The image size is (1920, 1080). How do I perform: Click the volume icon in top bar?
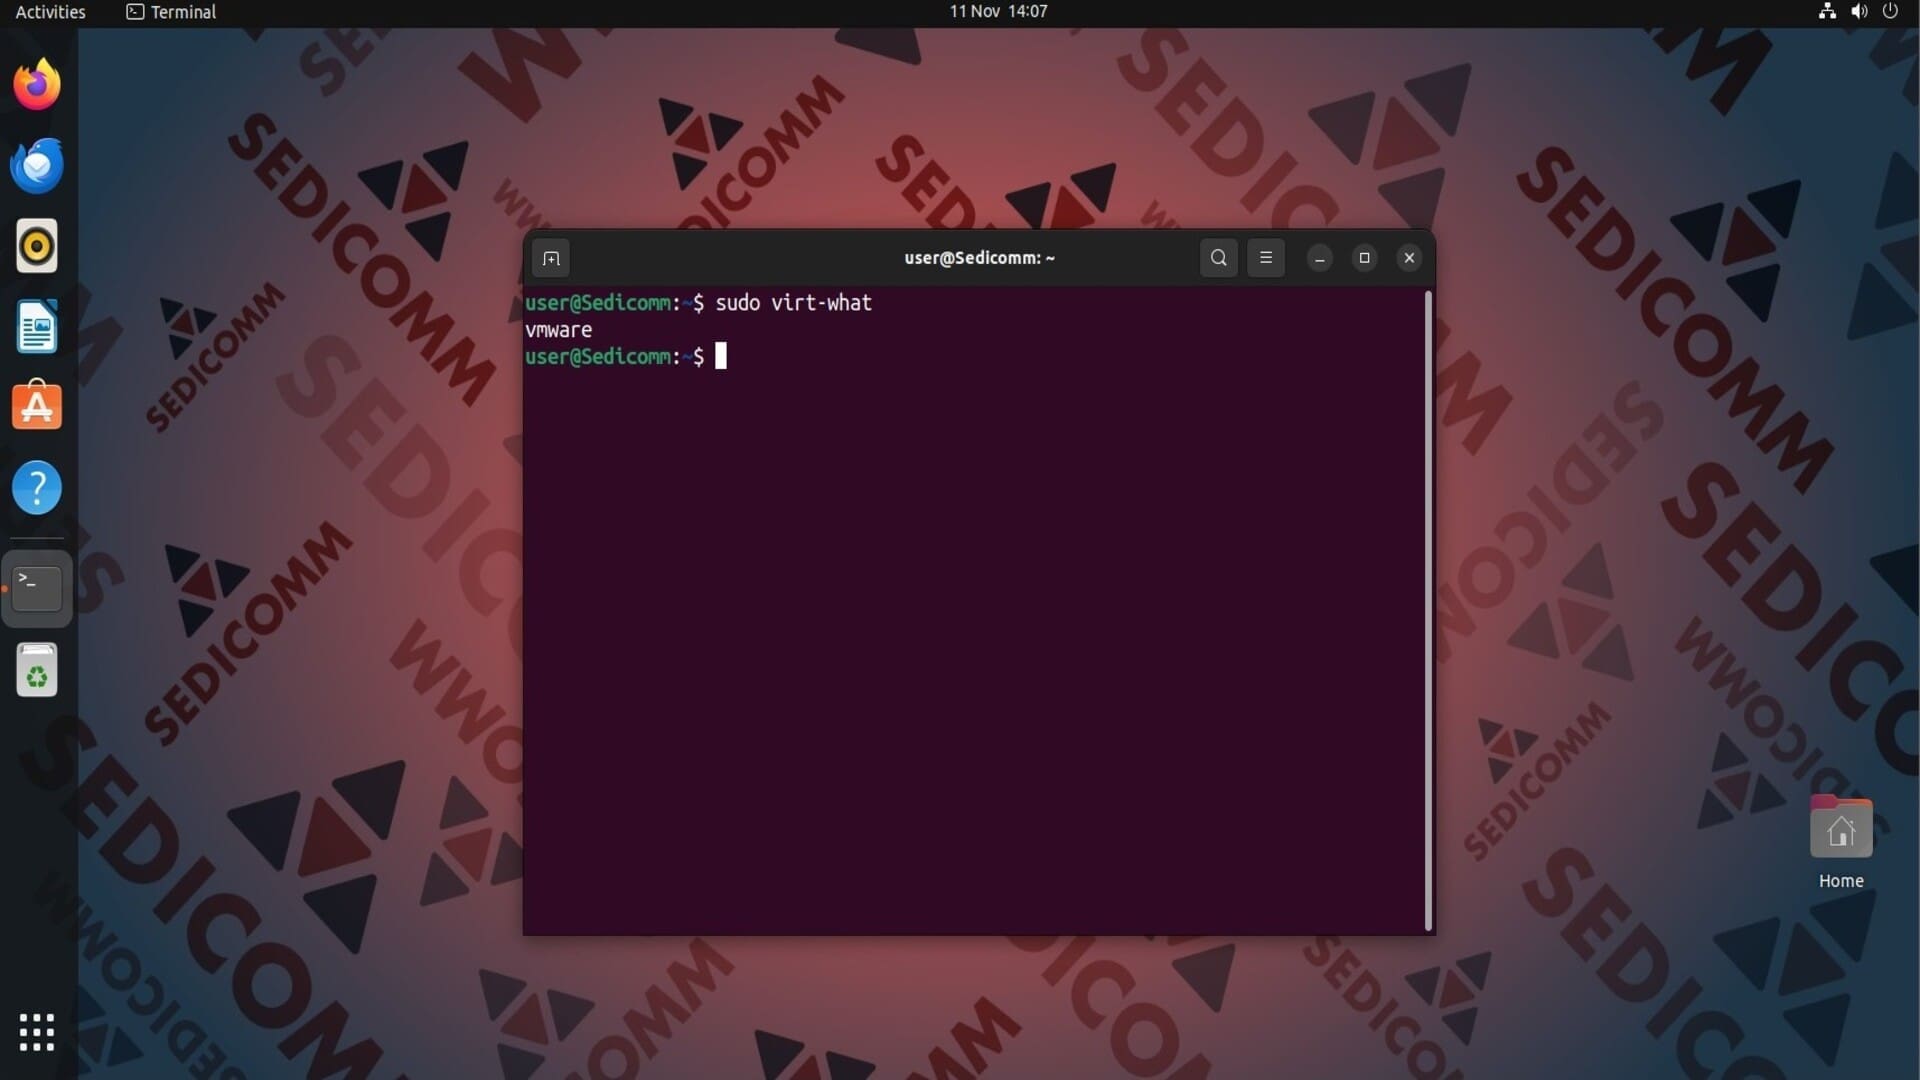(1859, 12)
